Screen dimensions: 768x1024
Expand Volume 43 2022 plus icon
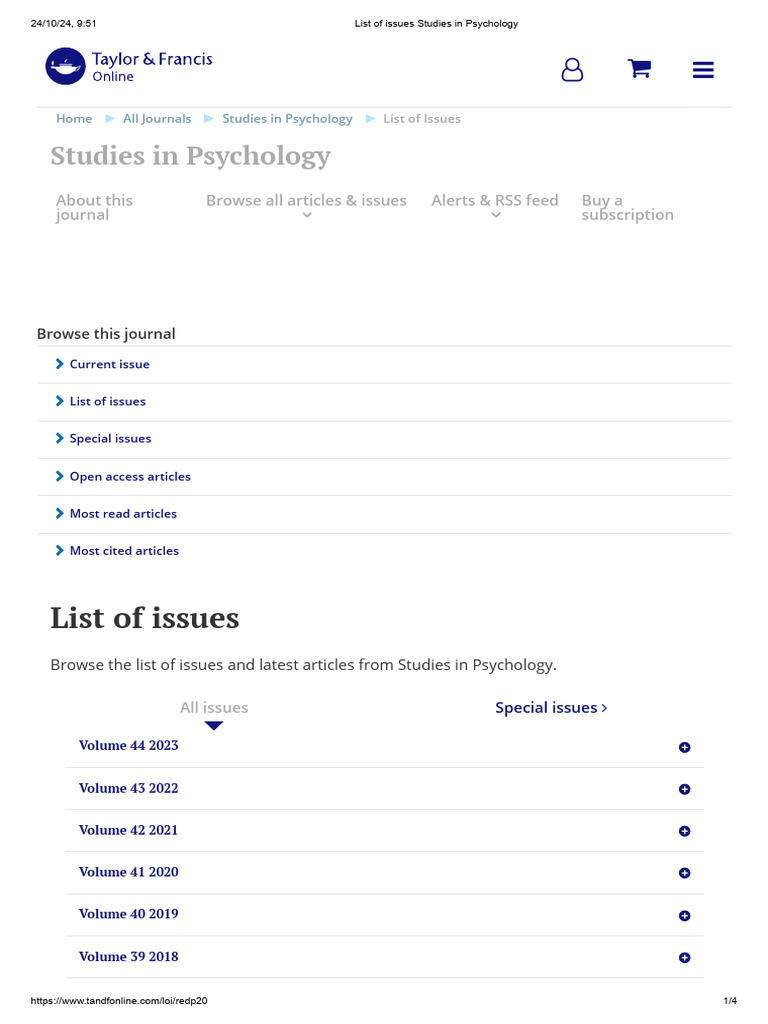pos(684,789)
